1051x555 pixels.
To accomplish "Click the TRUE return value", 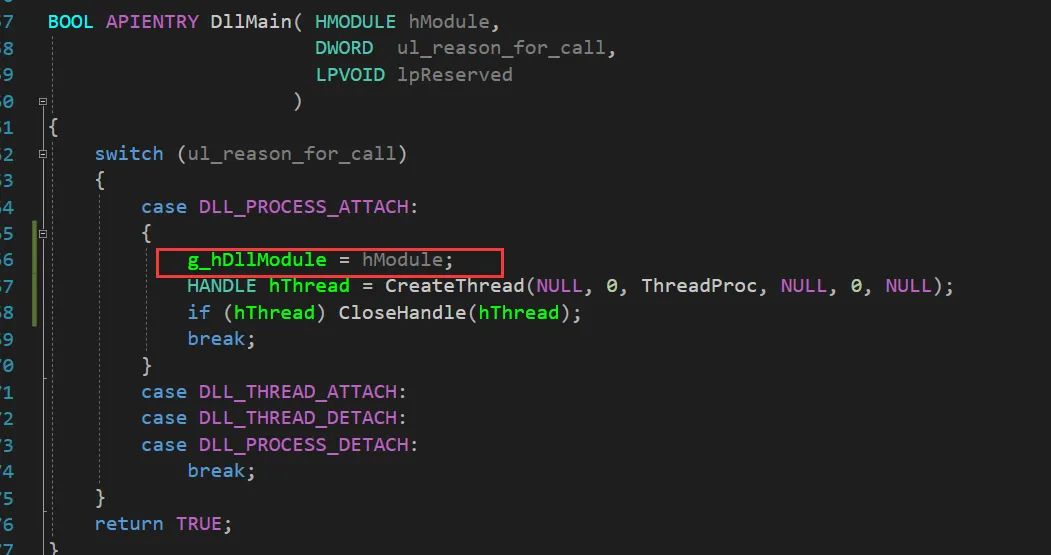I will [x=198, y=524].
